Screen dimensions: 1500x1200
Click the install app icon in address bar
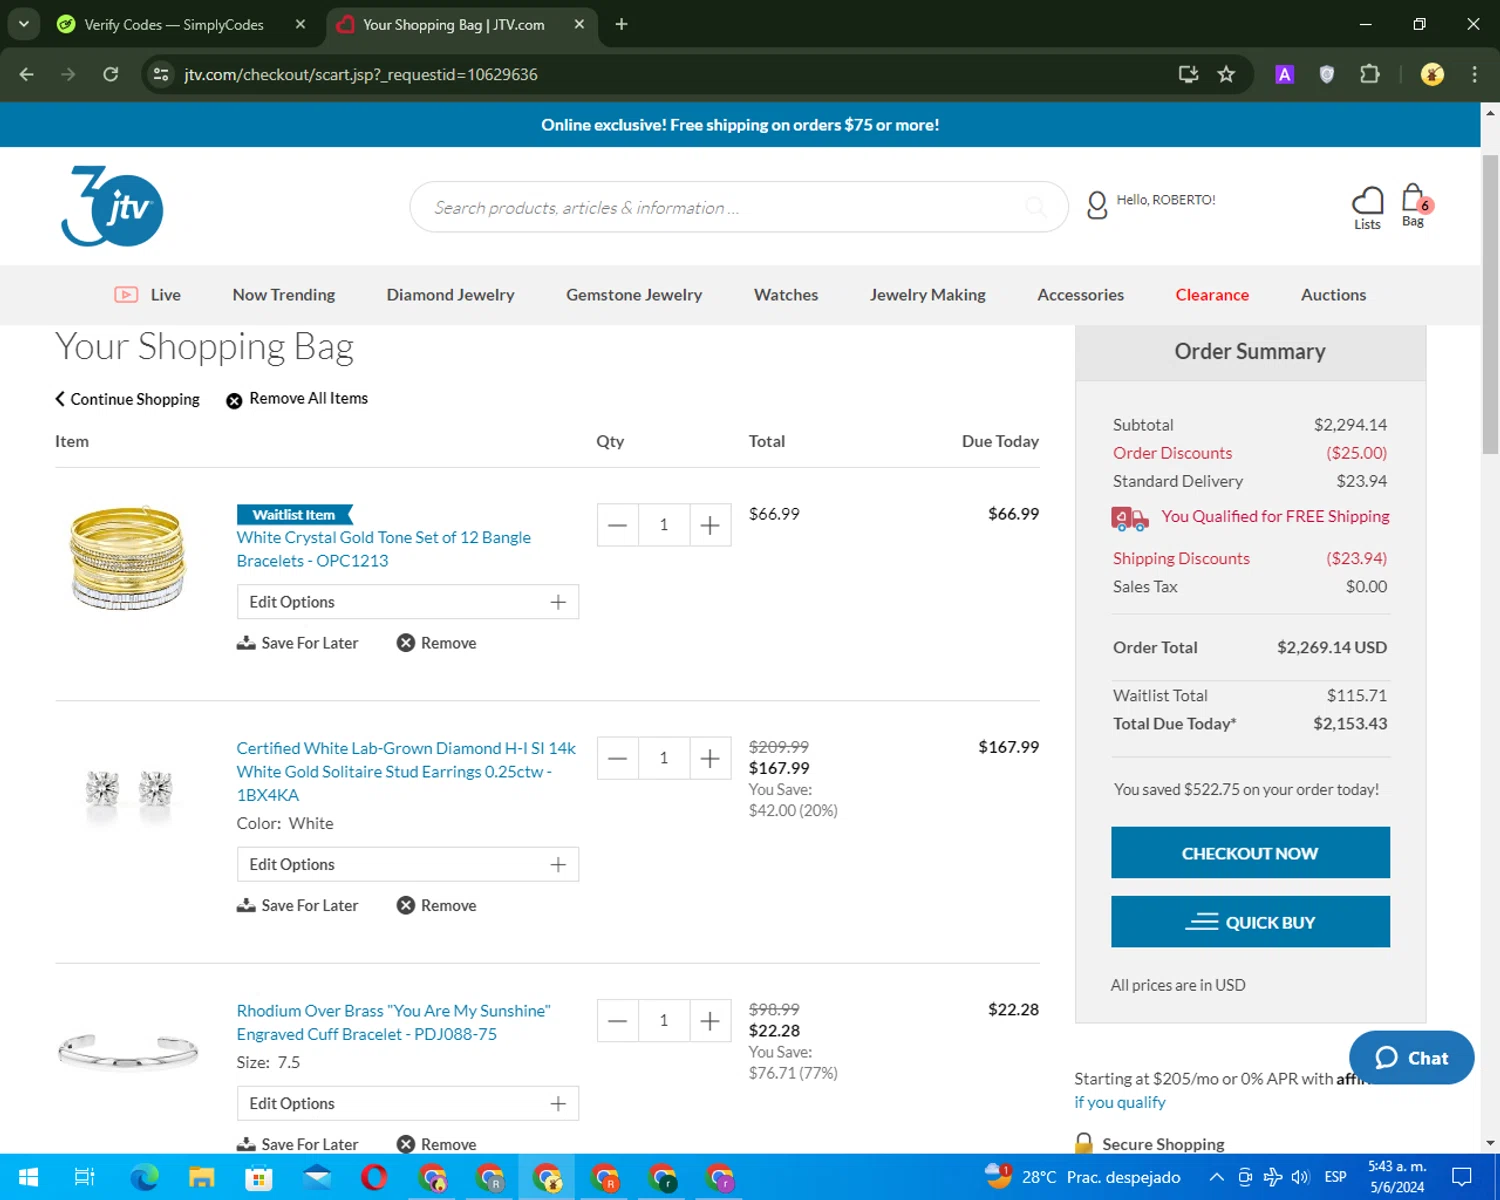coord(1188,74)
